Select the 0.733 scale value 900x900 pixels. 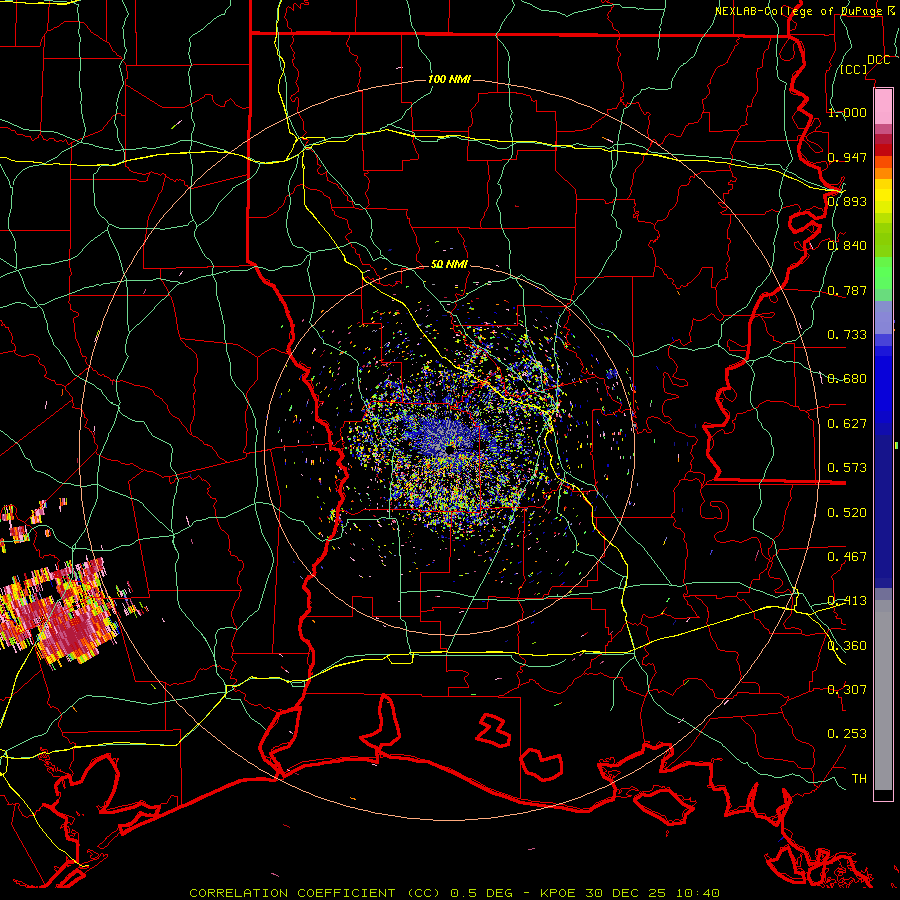847,335
